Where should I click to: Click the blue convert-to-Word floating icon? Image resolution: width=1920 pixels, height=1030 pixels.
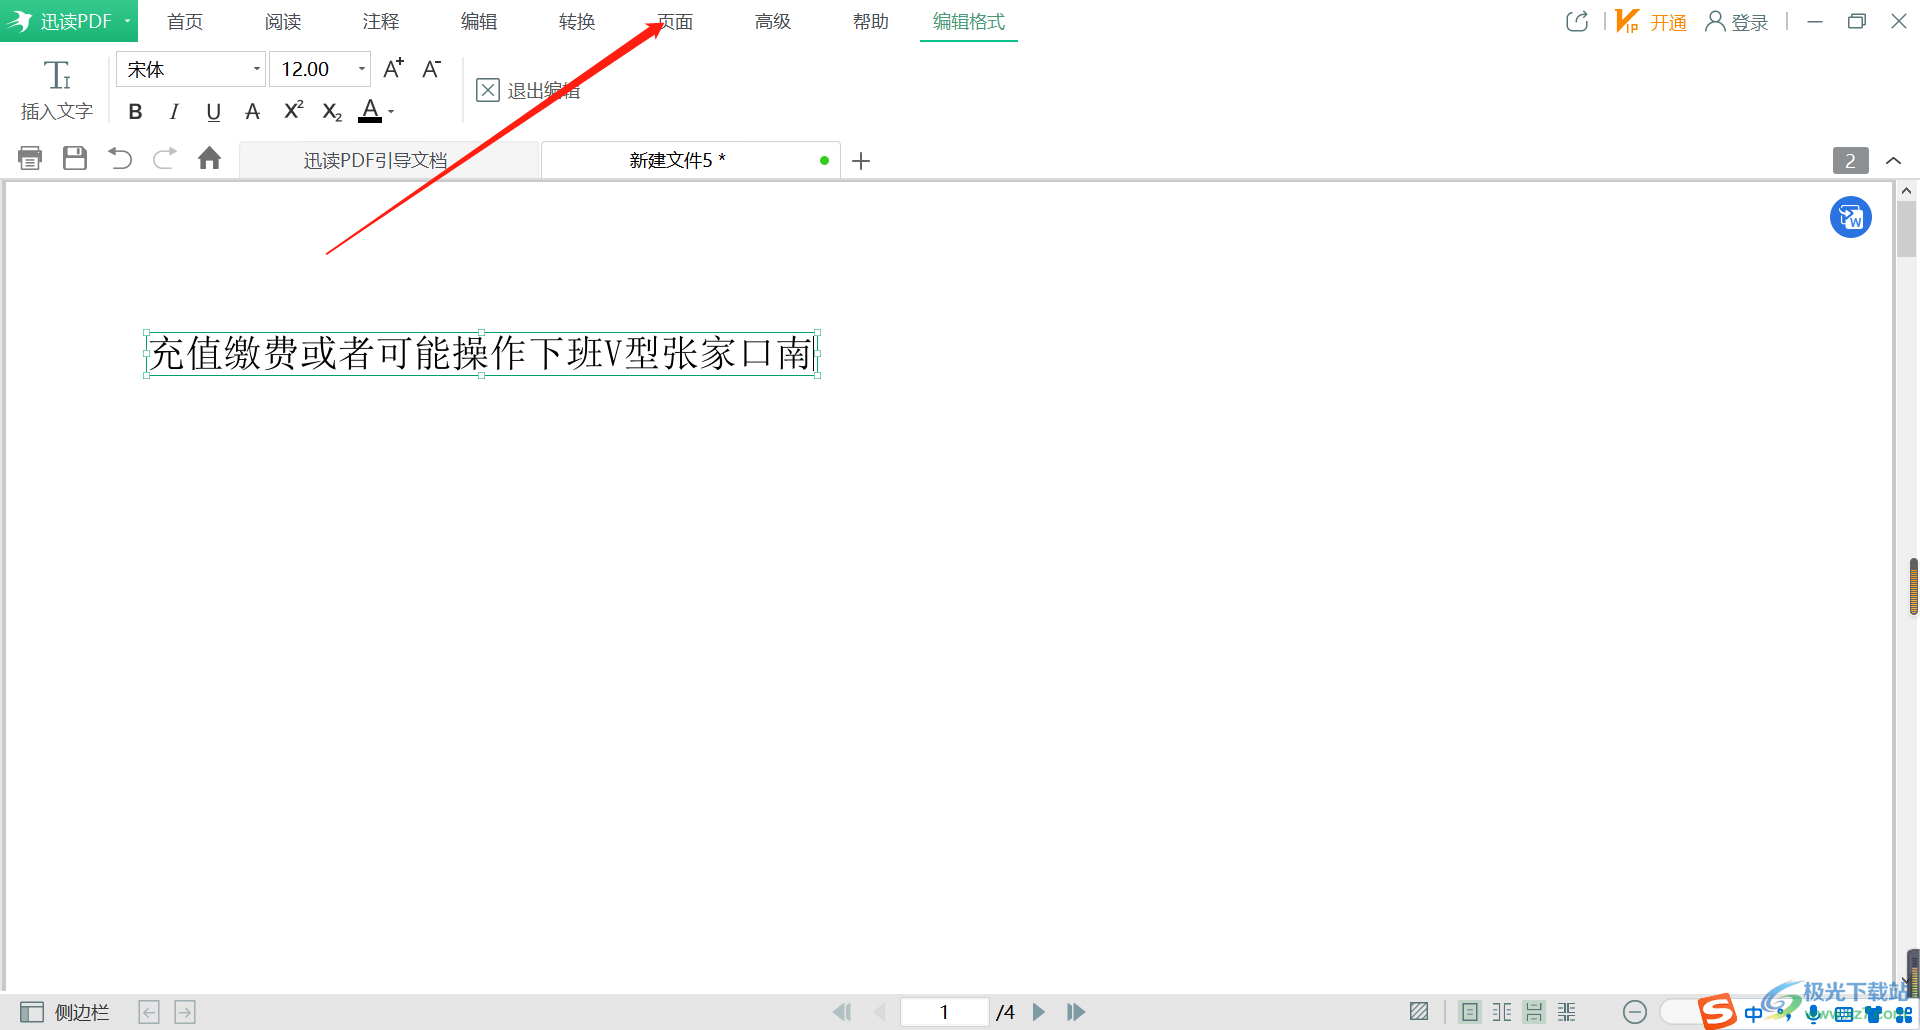click(x=1851, y=217)
